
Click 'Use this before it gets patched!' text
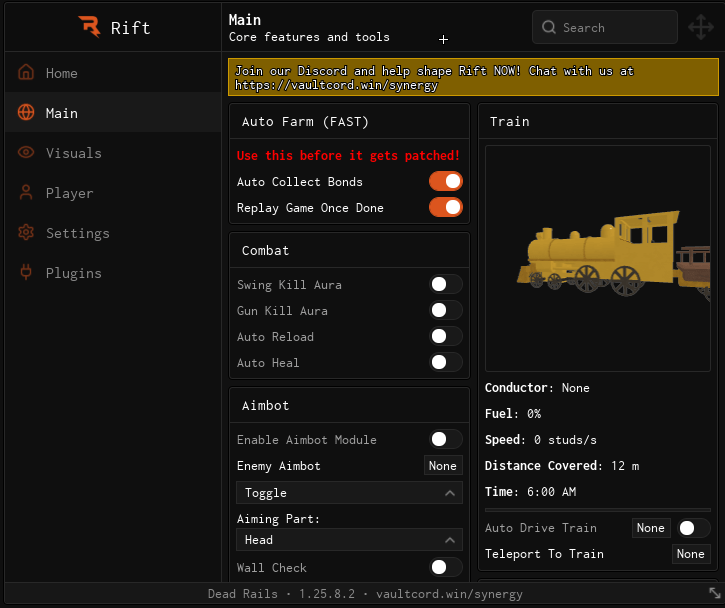348,156
